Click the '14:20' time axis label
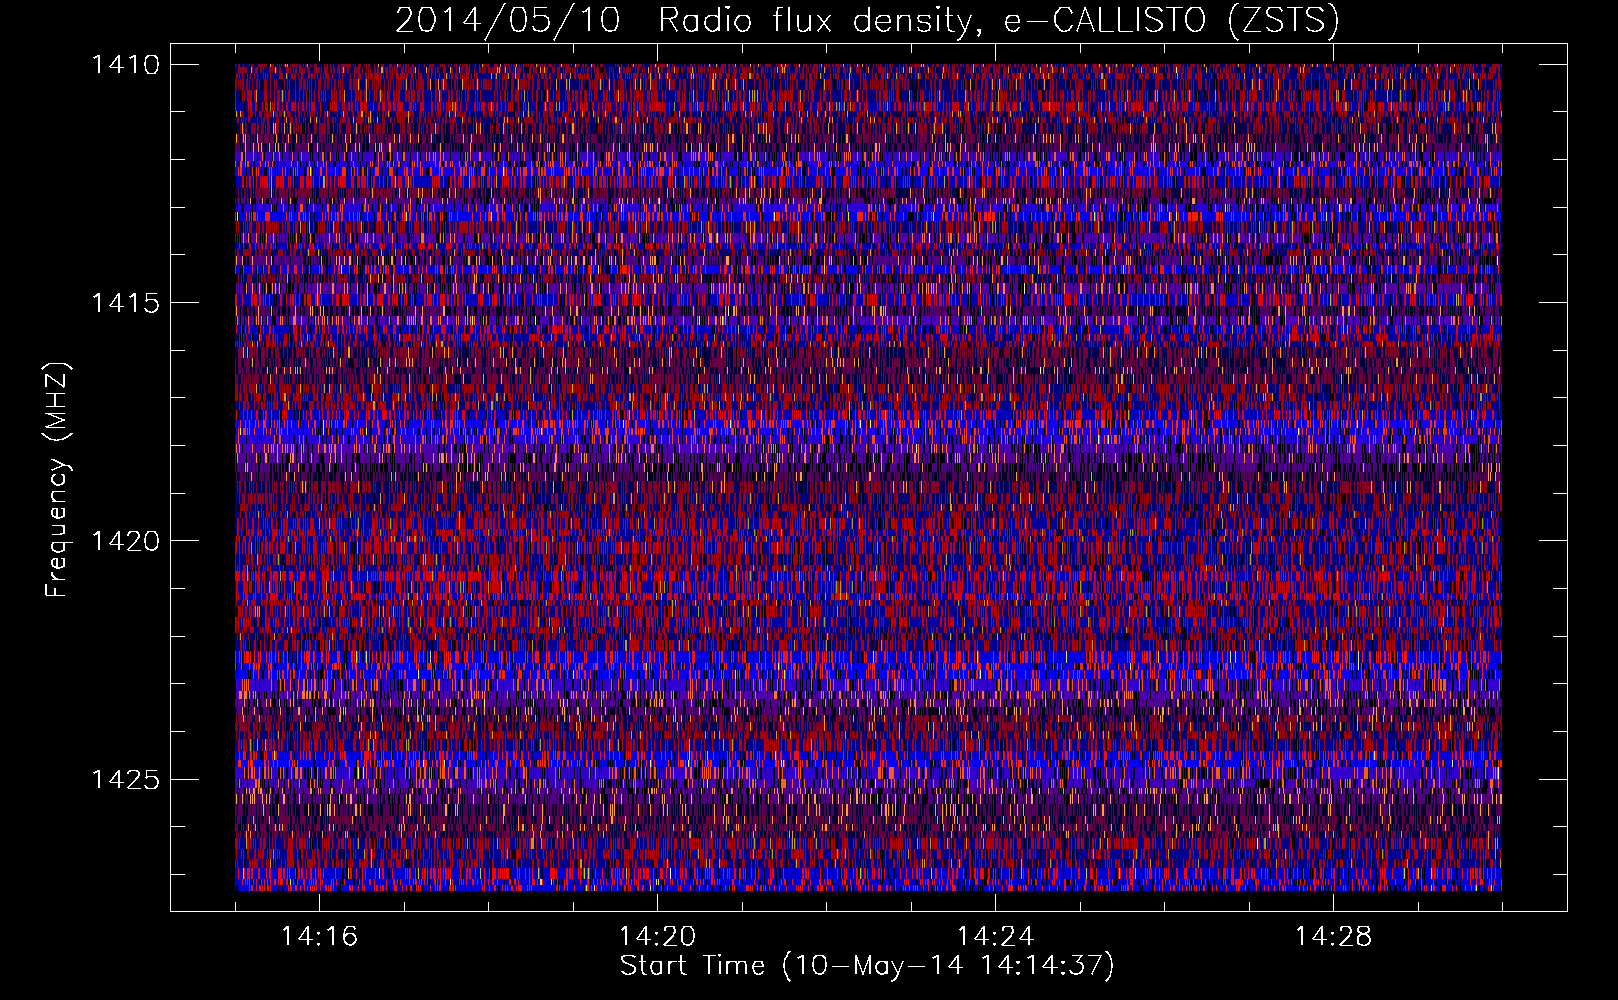Viewport: 1618px width, 1000px height. tap(657, 937)
